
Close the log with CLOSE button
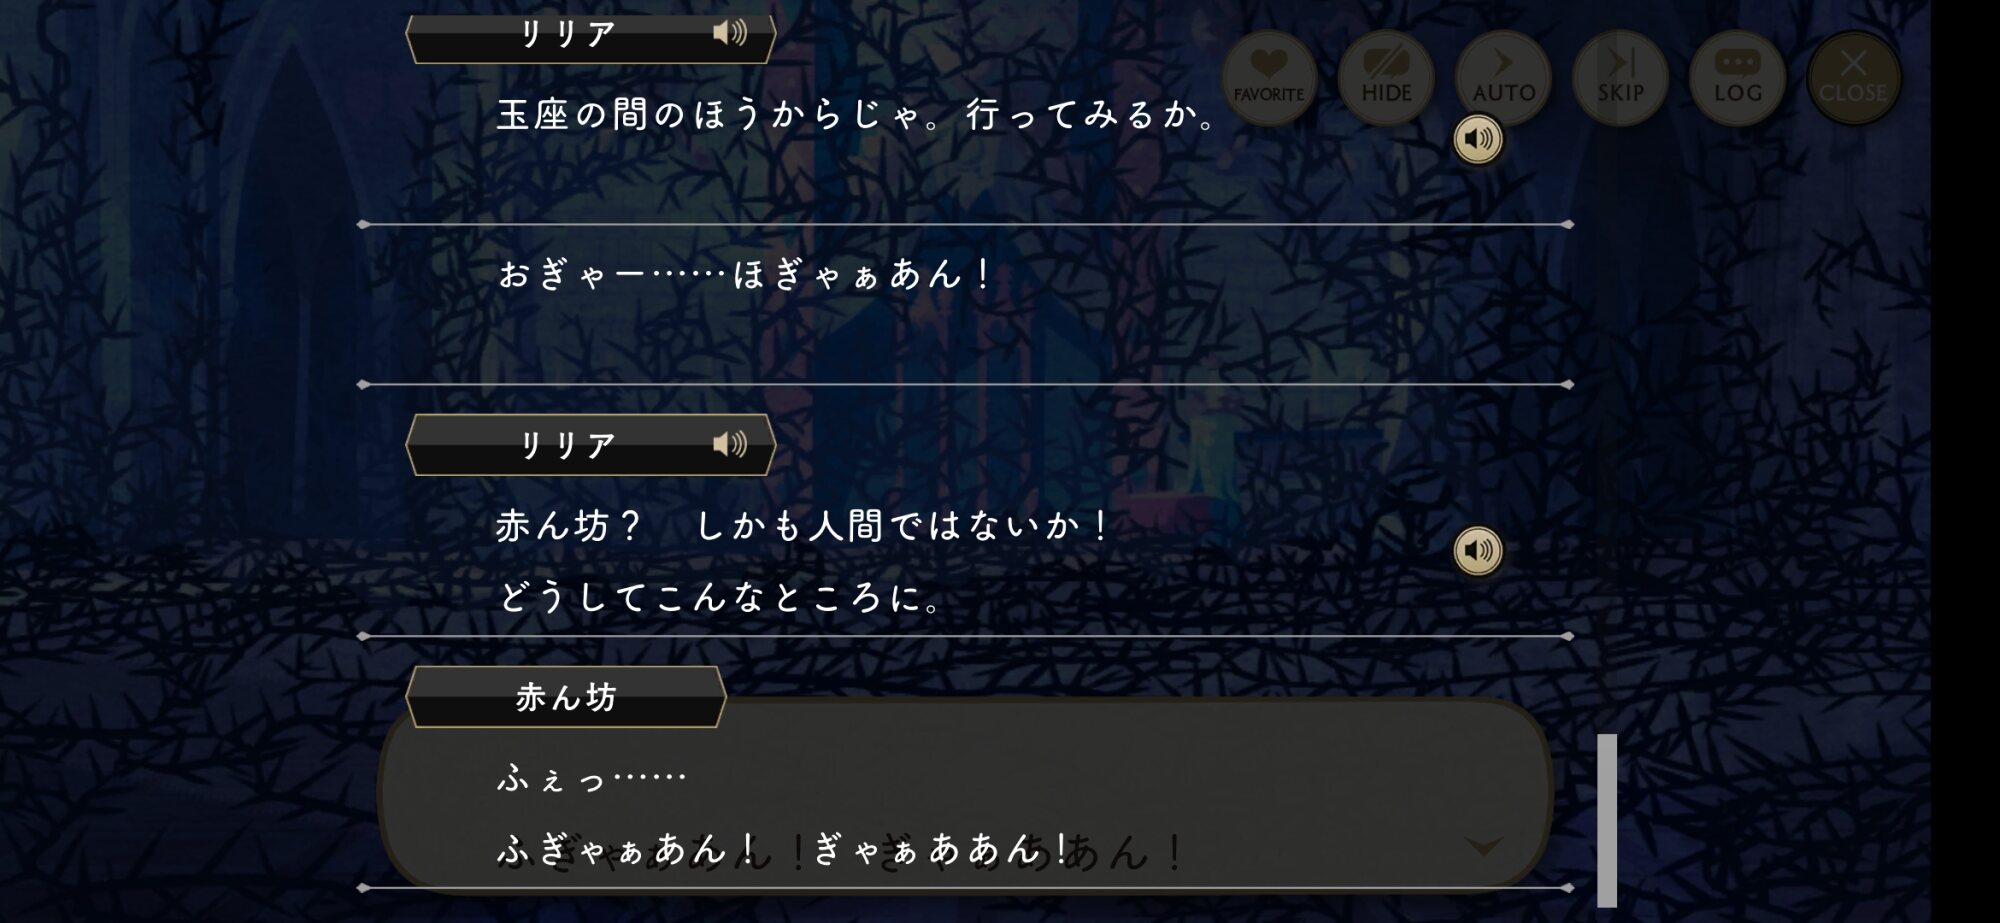point(1854,78)
